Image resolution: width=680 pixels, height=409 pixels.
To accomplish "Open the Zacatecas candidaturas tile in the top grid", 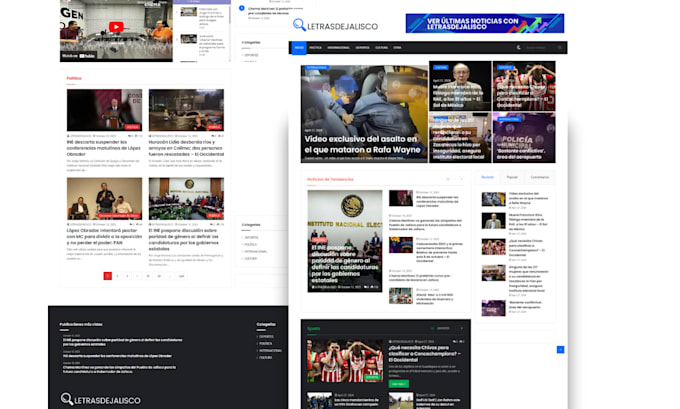I will click(x=460, y=137).
